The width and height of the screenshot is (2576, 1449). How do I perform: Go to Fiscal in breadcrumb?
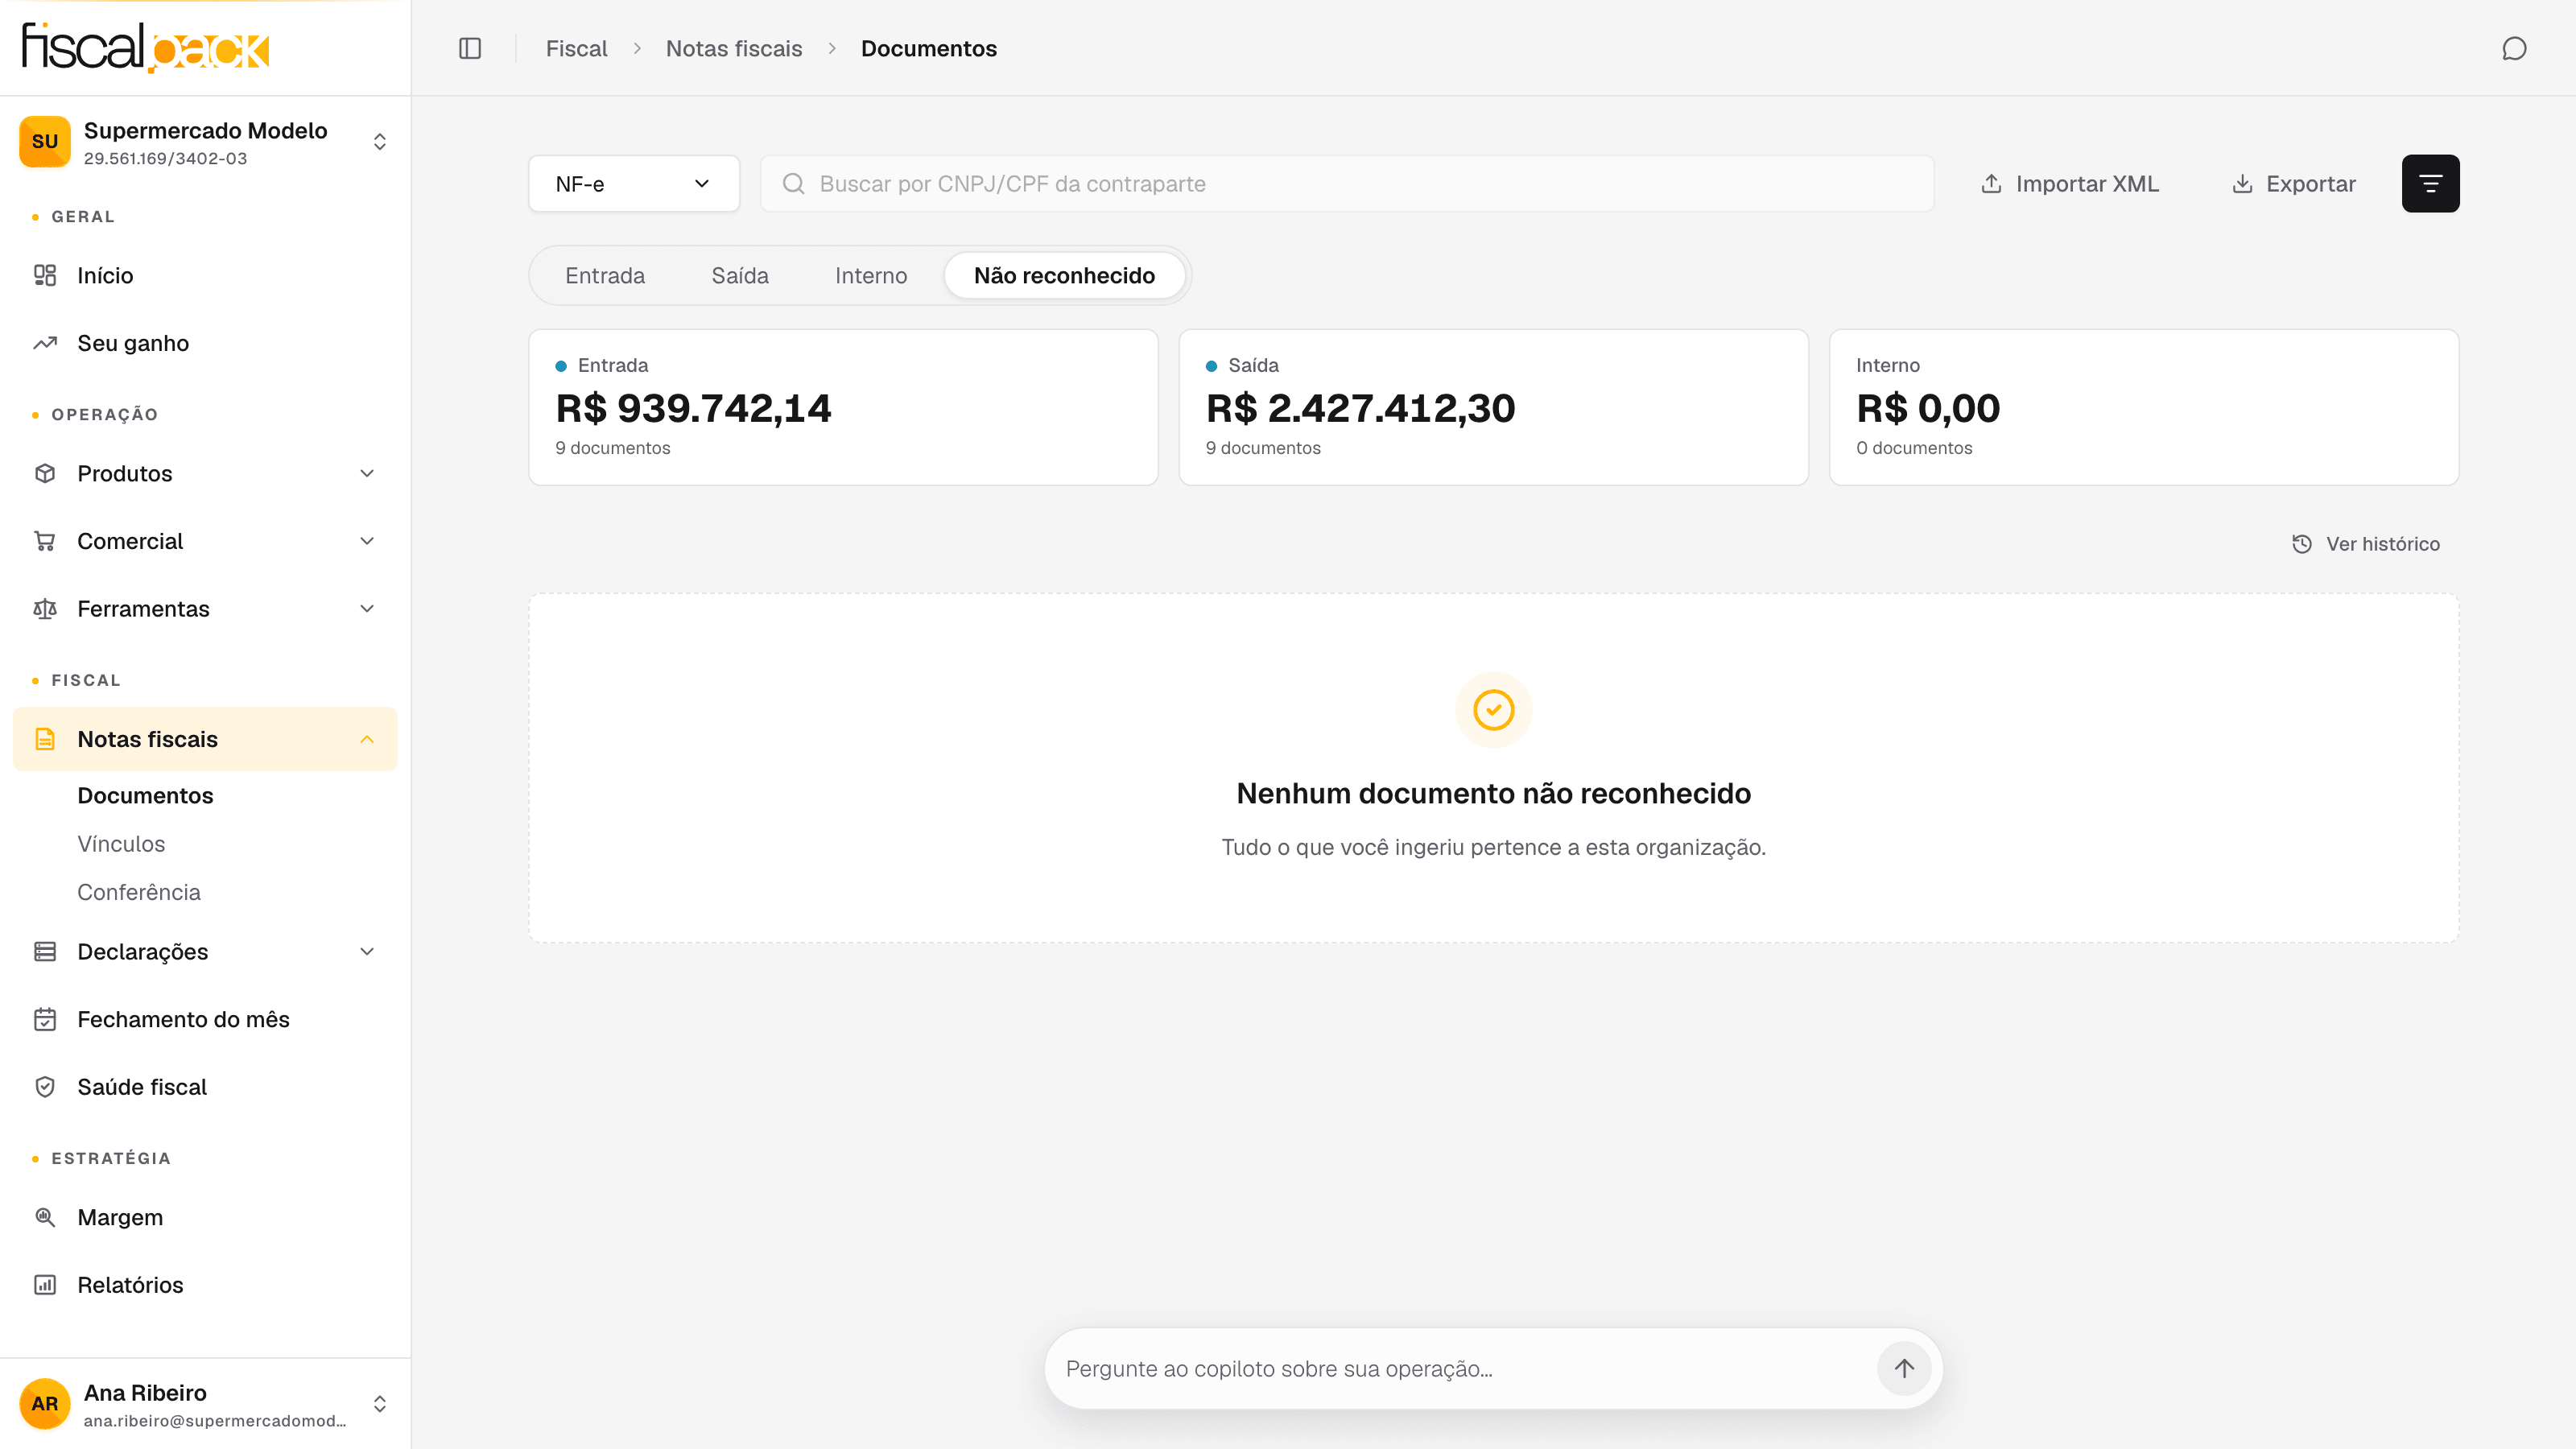click(576, 48)
